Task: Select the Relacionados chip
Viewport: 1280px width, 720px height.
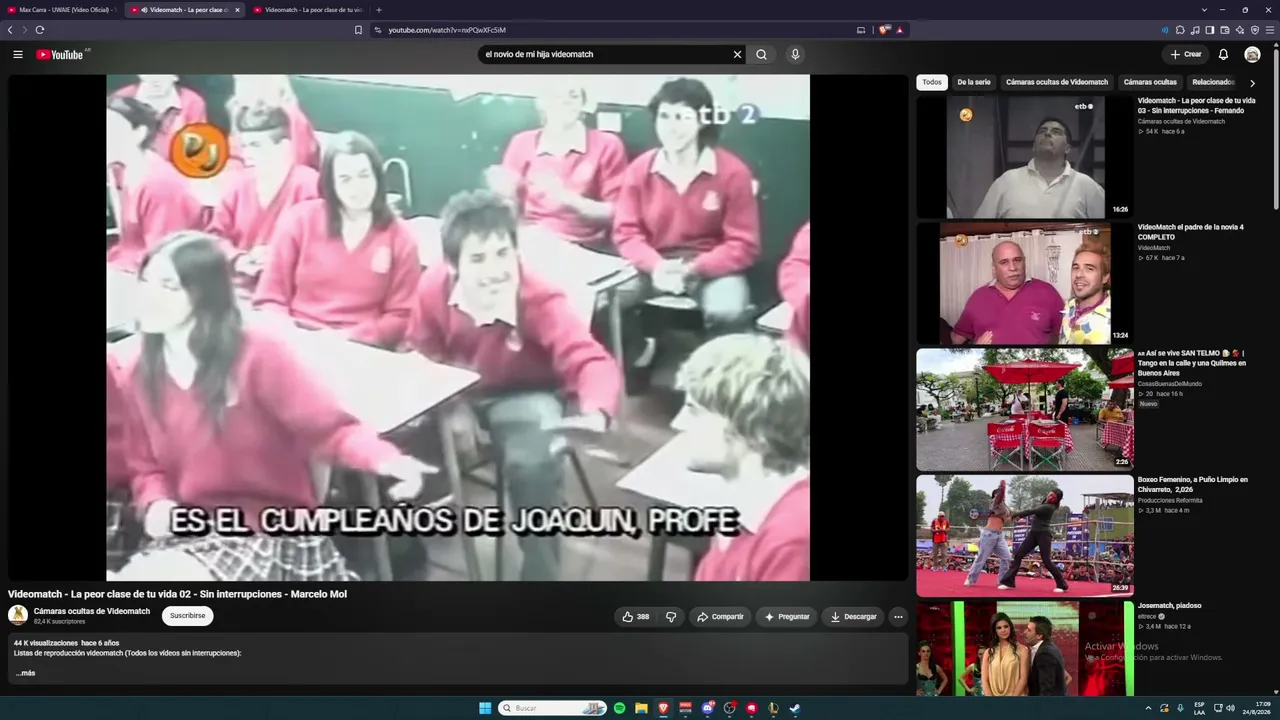Action: [1213, 82]
